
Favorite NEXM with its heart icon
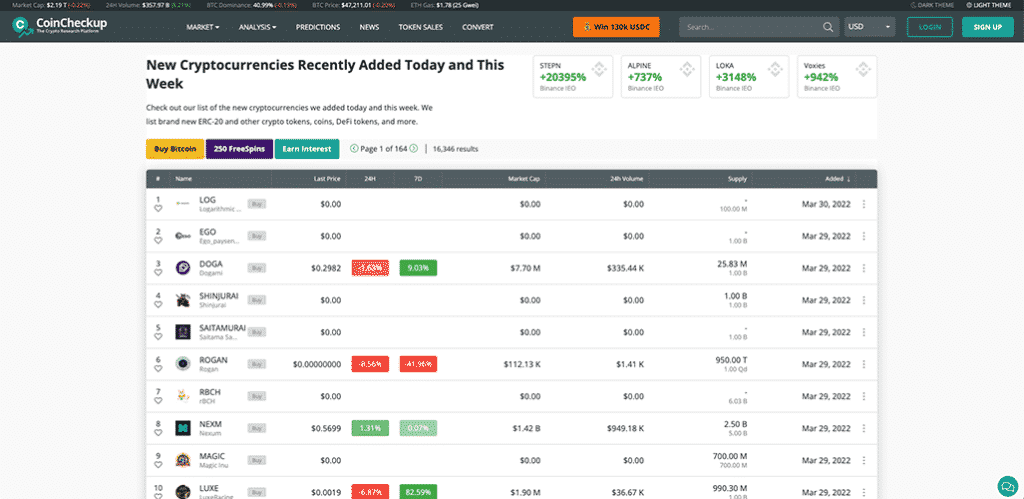[x=158, y=433]
